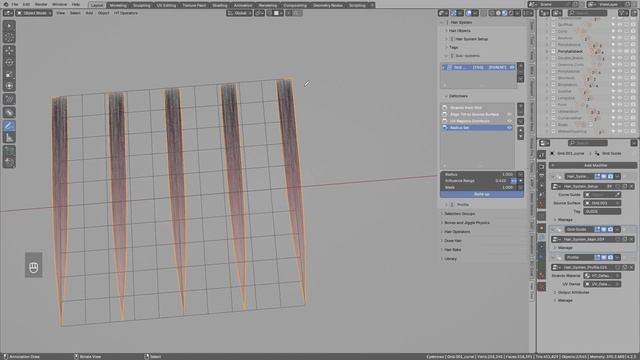
Task: Switch to the UV Editing workspace tab
Action: 166,5
